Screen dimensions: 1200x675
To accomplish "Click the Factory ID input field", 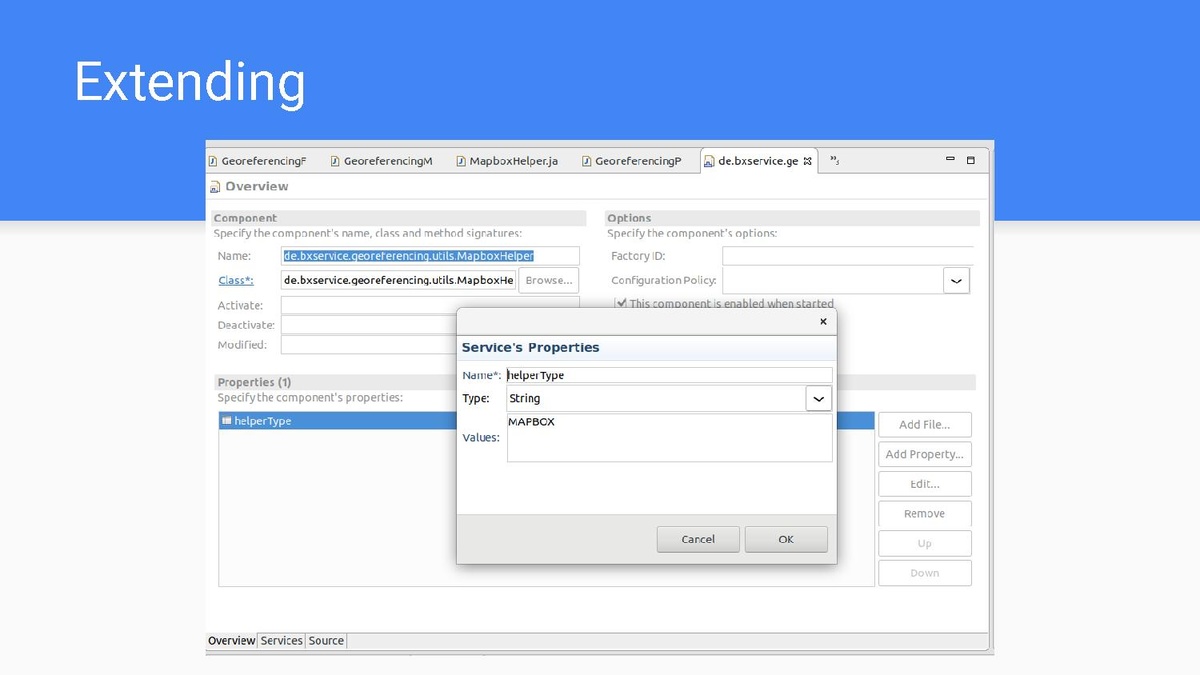I will coord(847,256).
